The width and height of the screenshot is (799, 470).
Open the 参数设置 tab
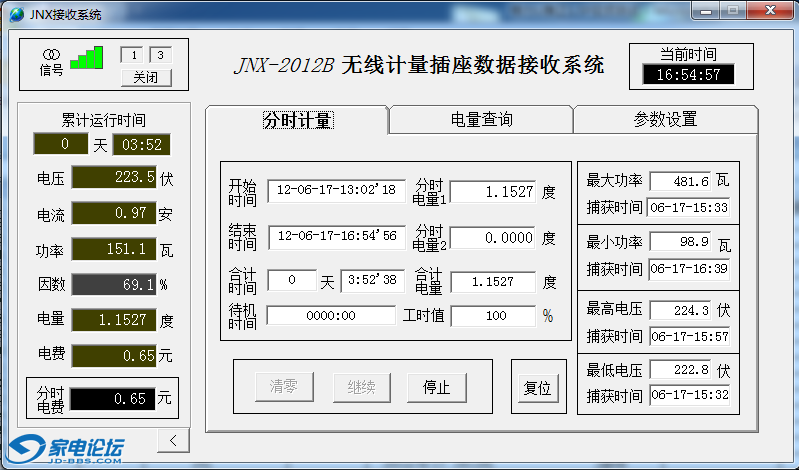pyautogui.click(x=665, y=120)
